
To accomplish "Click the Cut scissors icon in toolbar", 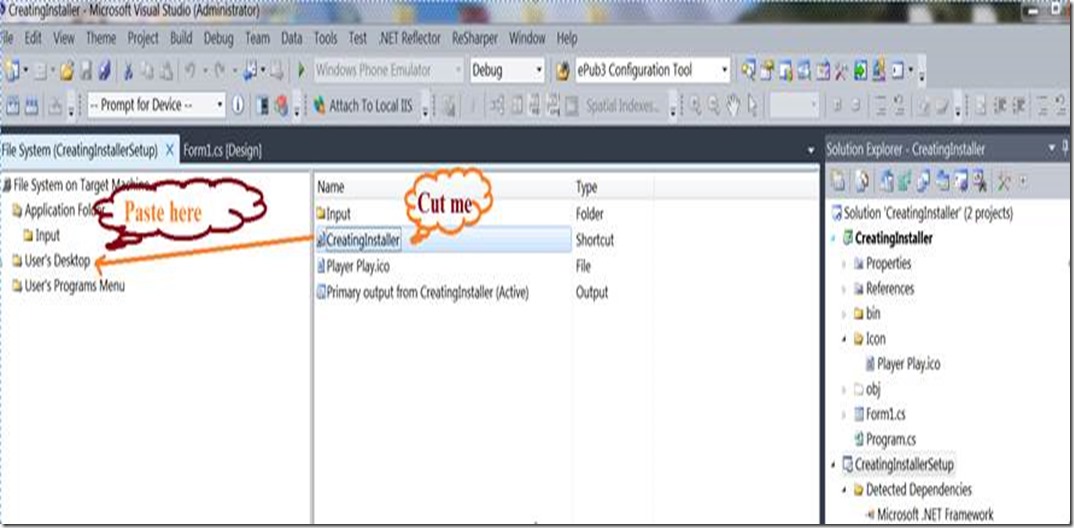I will pos(128,71).
